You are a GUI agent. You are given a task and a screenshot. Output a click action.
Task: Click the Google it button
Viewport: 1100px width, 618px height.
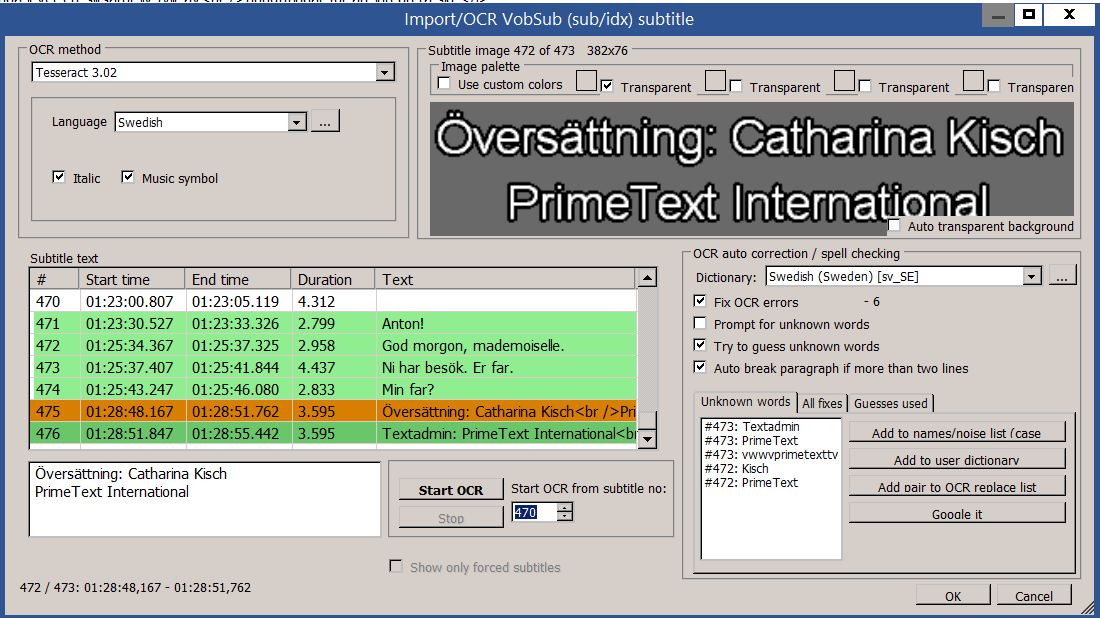957,513
